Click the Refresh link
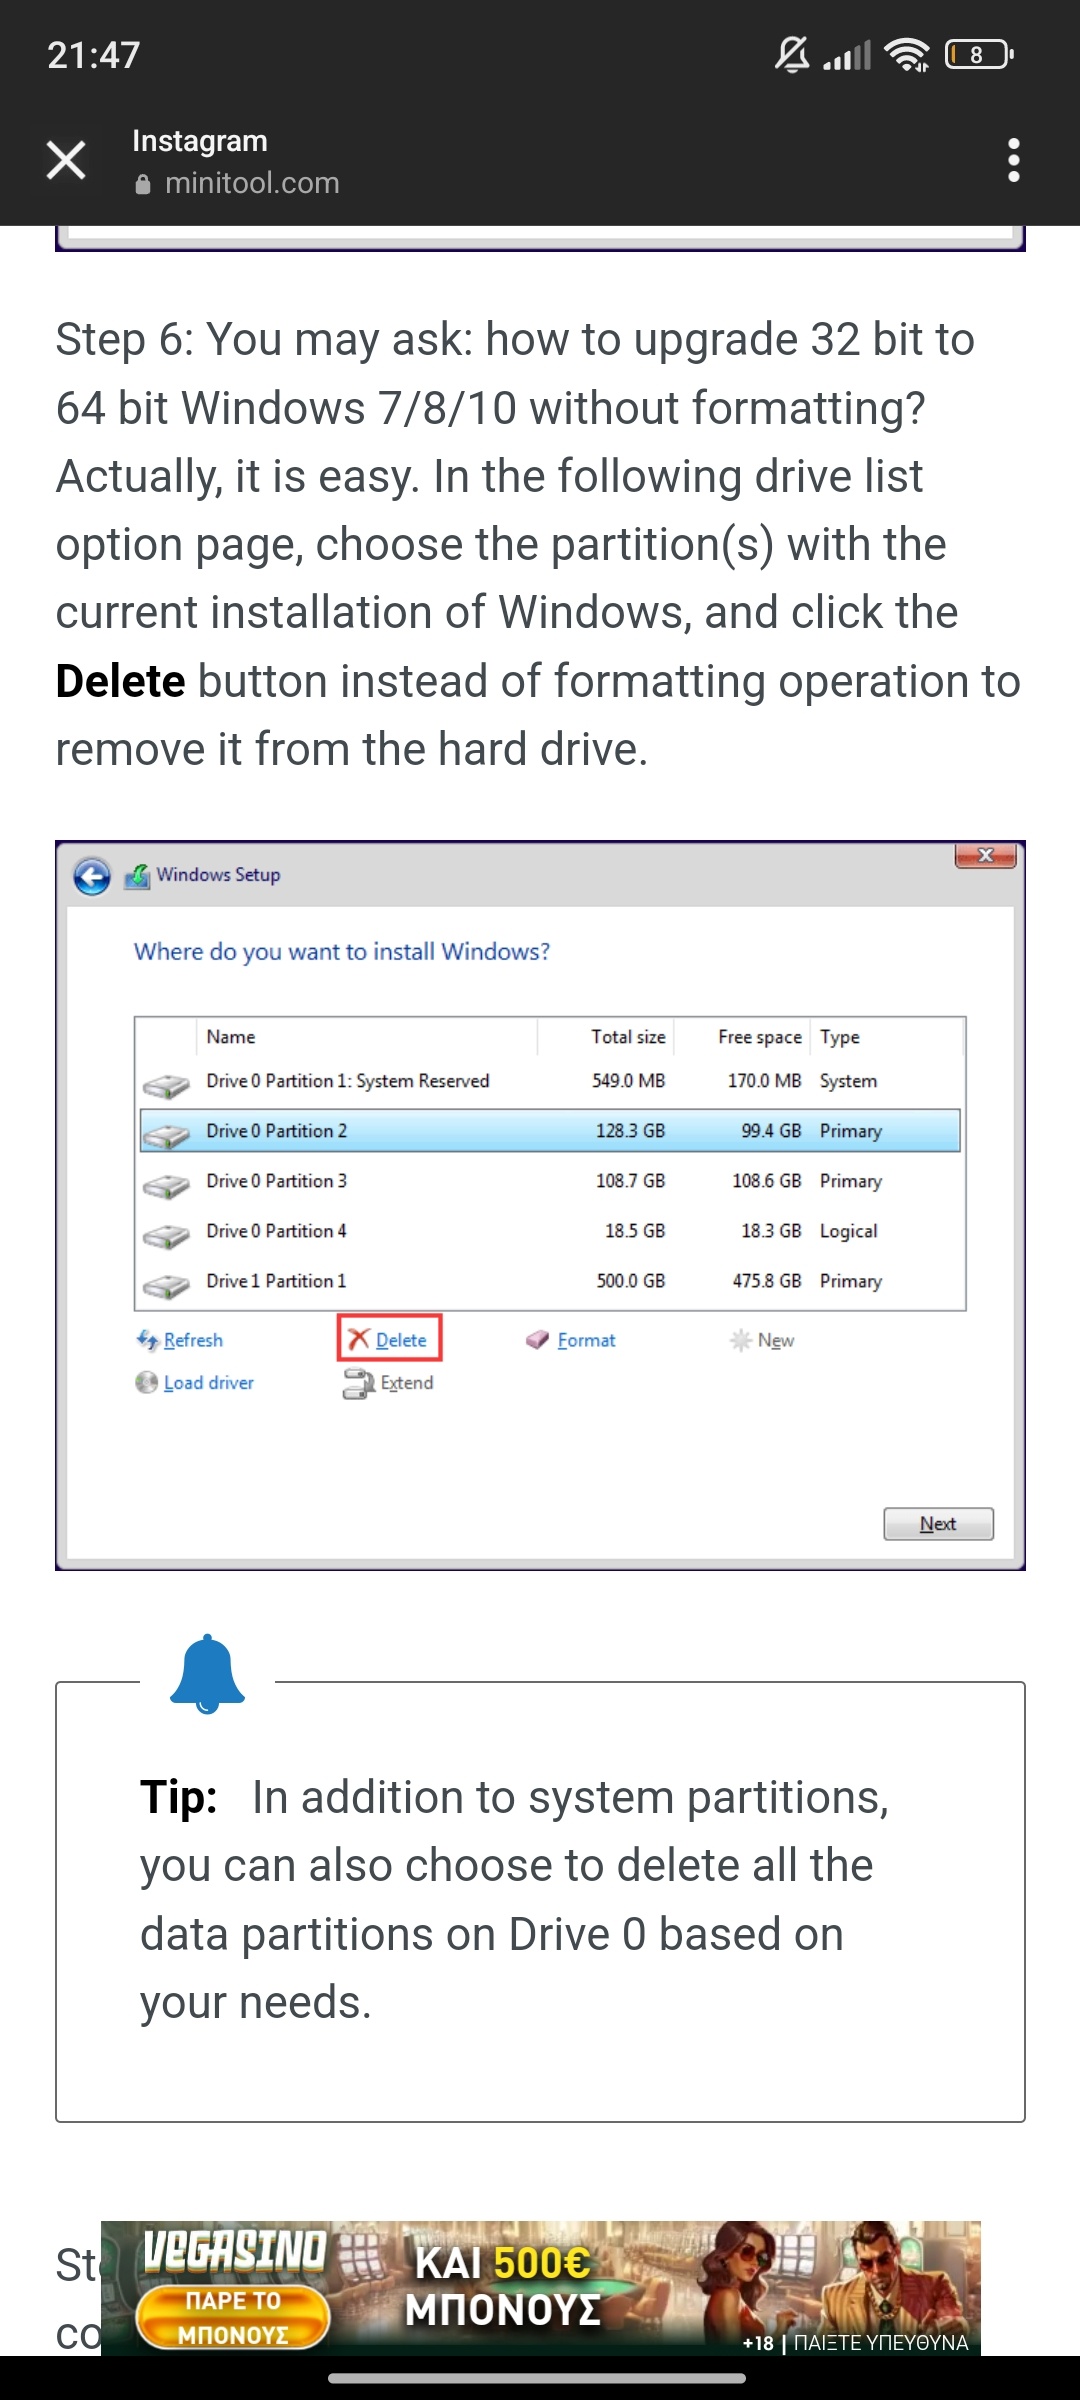The width and height of the screenshot is (1080, 2400). [193, 1340]
